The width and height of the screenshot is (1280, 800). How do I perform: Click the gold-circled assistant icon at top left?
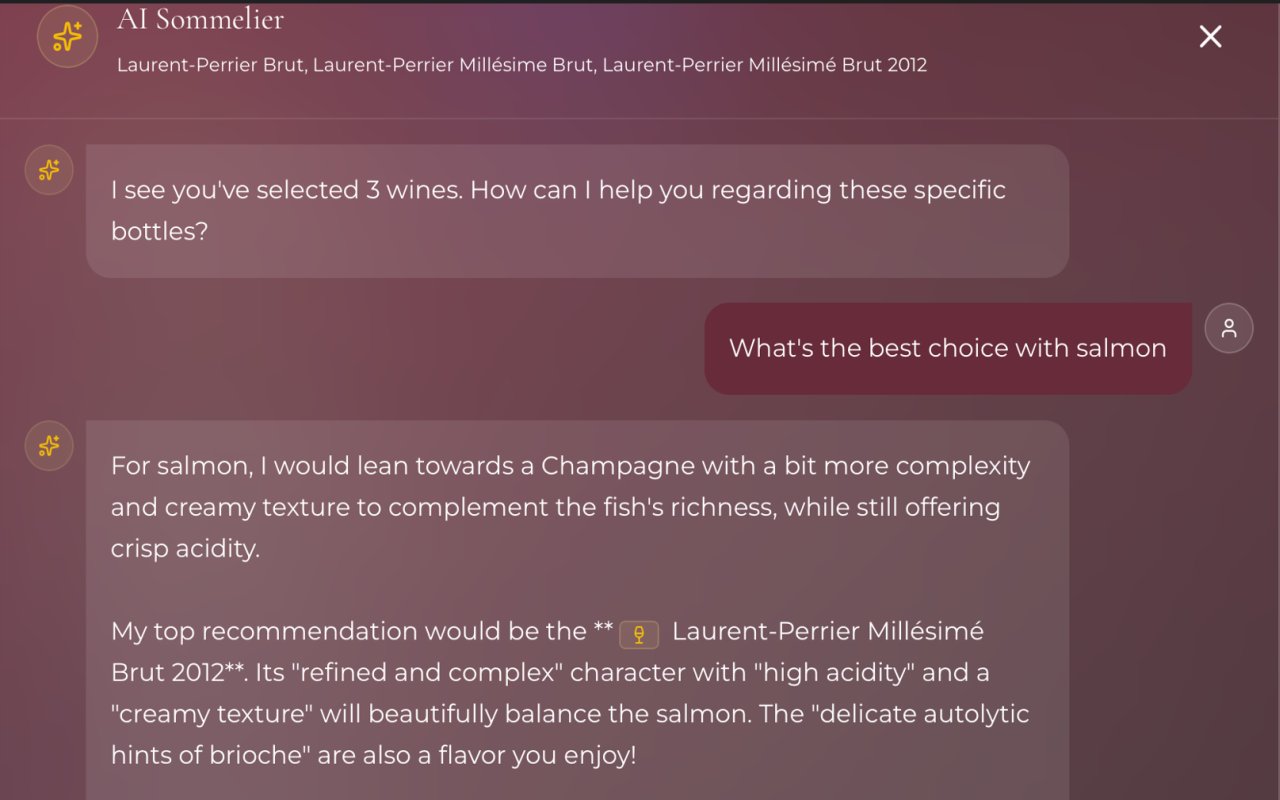pos(67,36)
